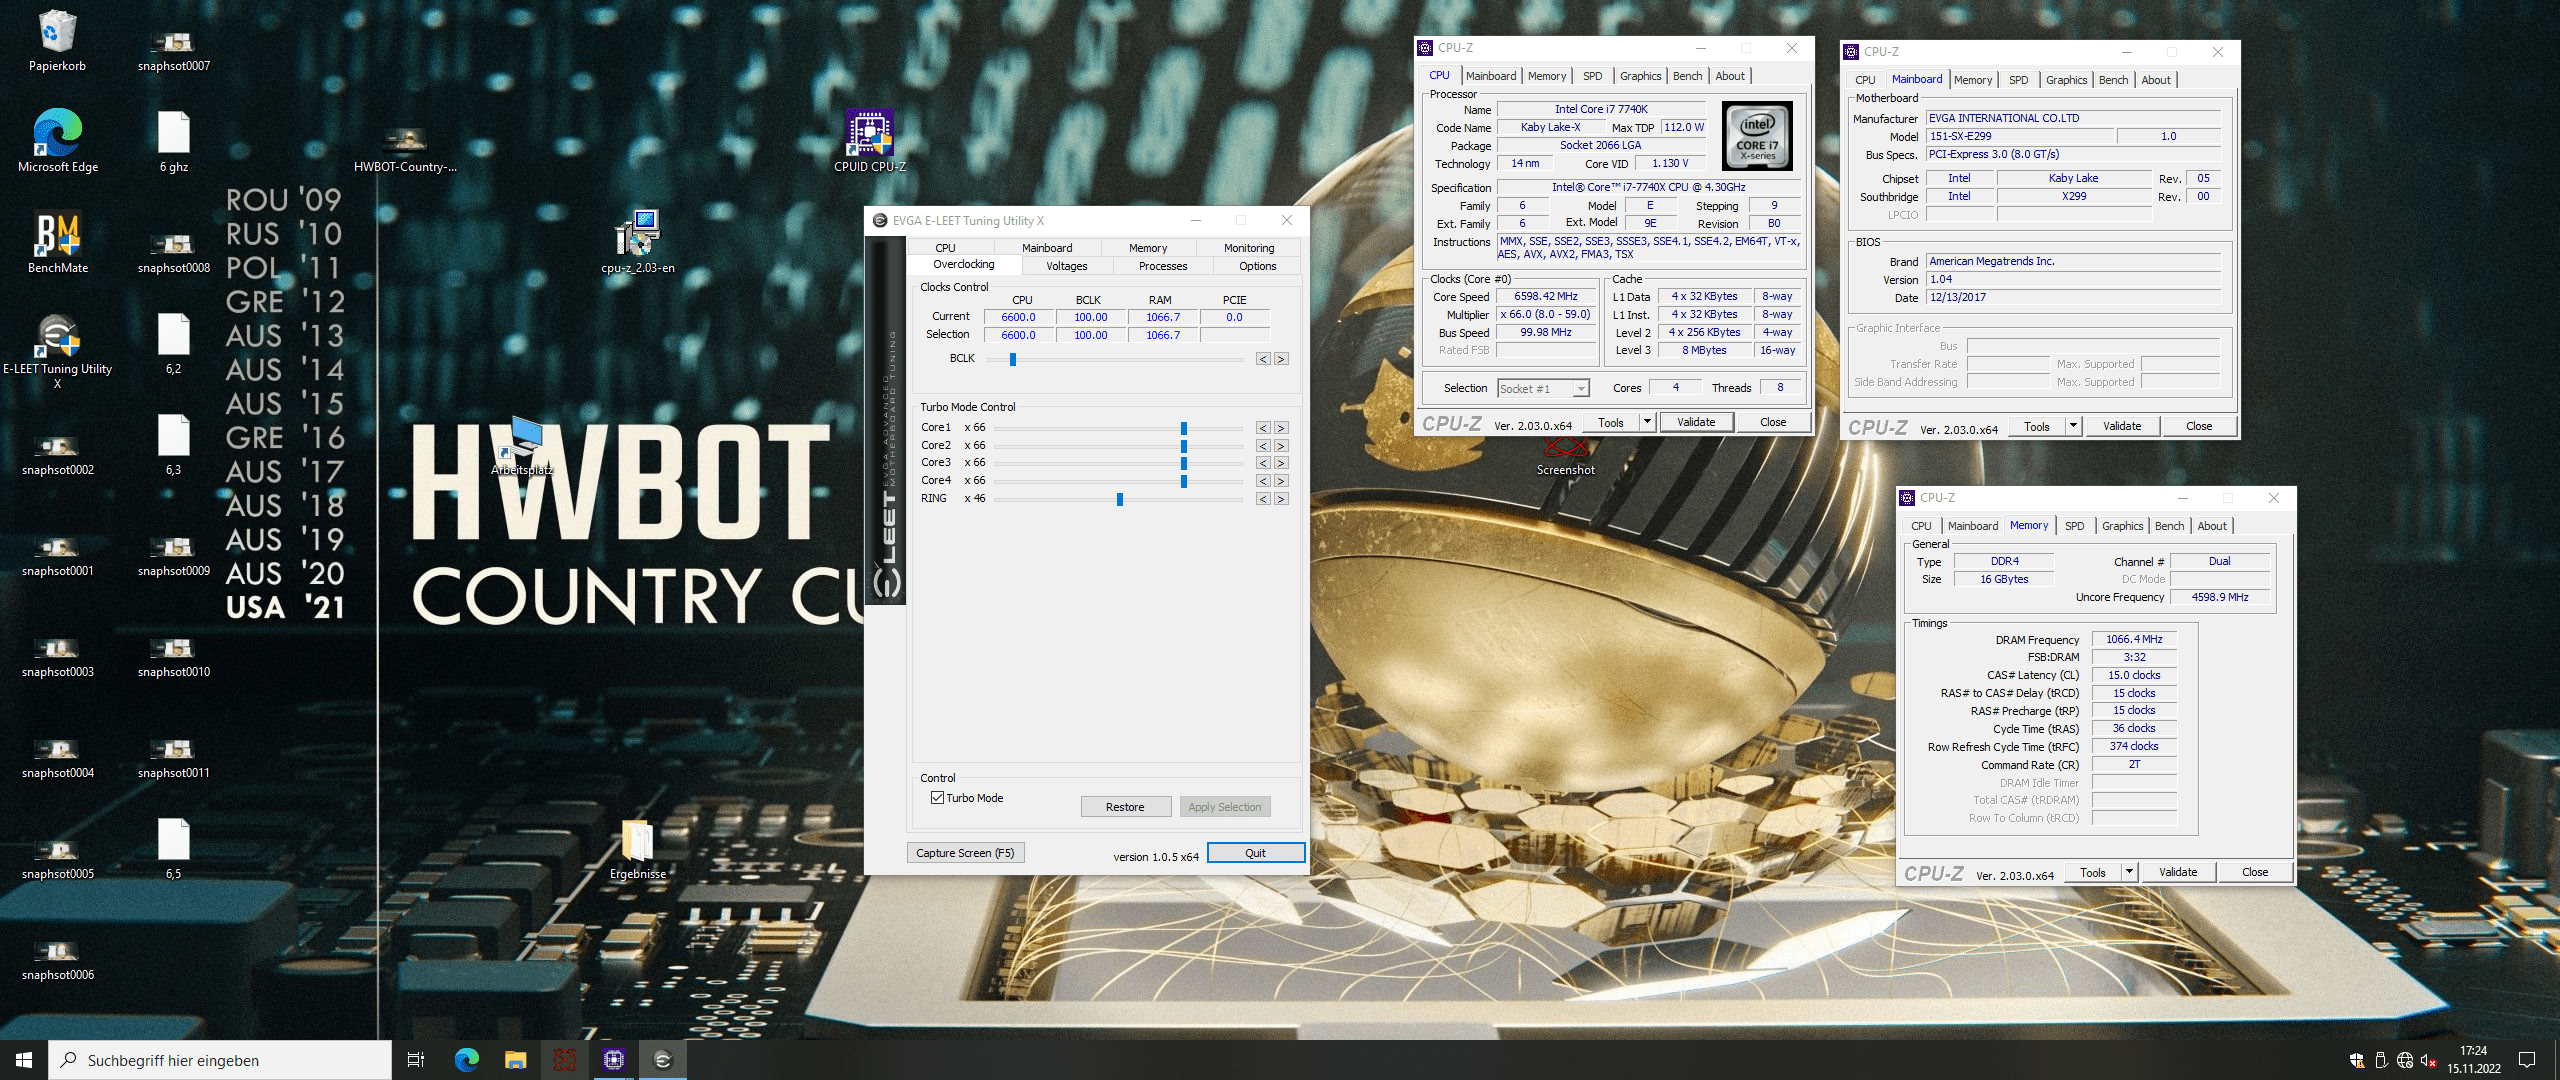Select the Screenshot desktop icon below CPU-Z
Image resolution: width=2560 pixels, height=1080 pixels.
1565,456
